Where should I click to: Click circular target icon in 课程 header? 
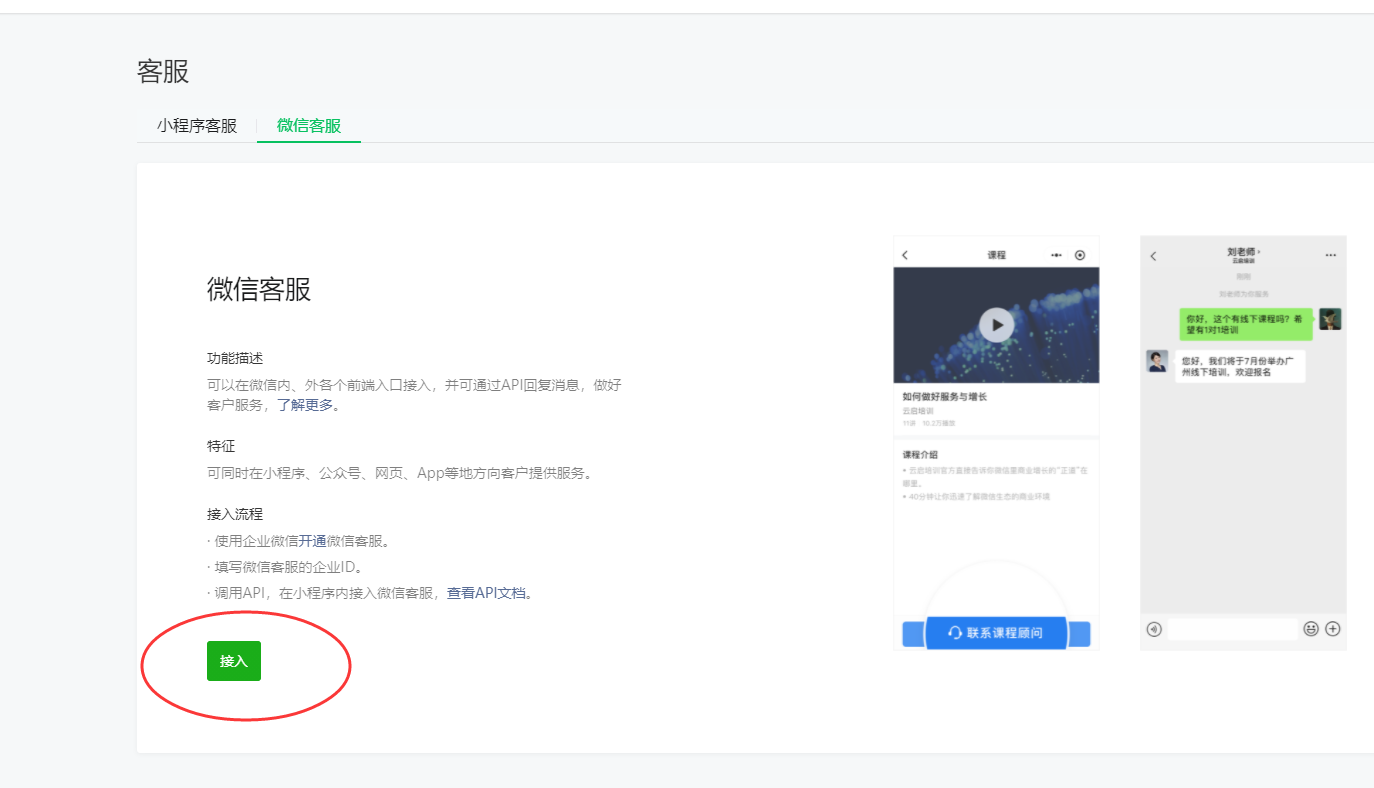coord(1080,255)
